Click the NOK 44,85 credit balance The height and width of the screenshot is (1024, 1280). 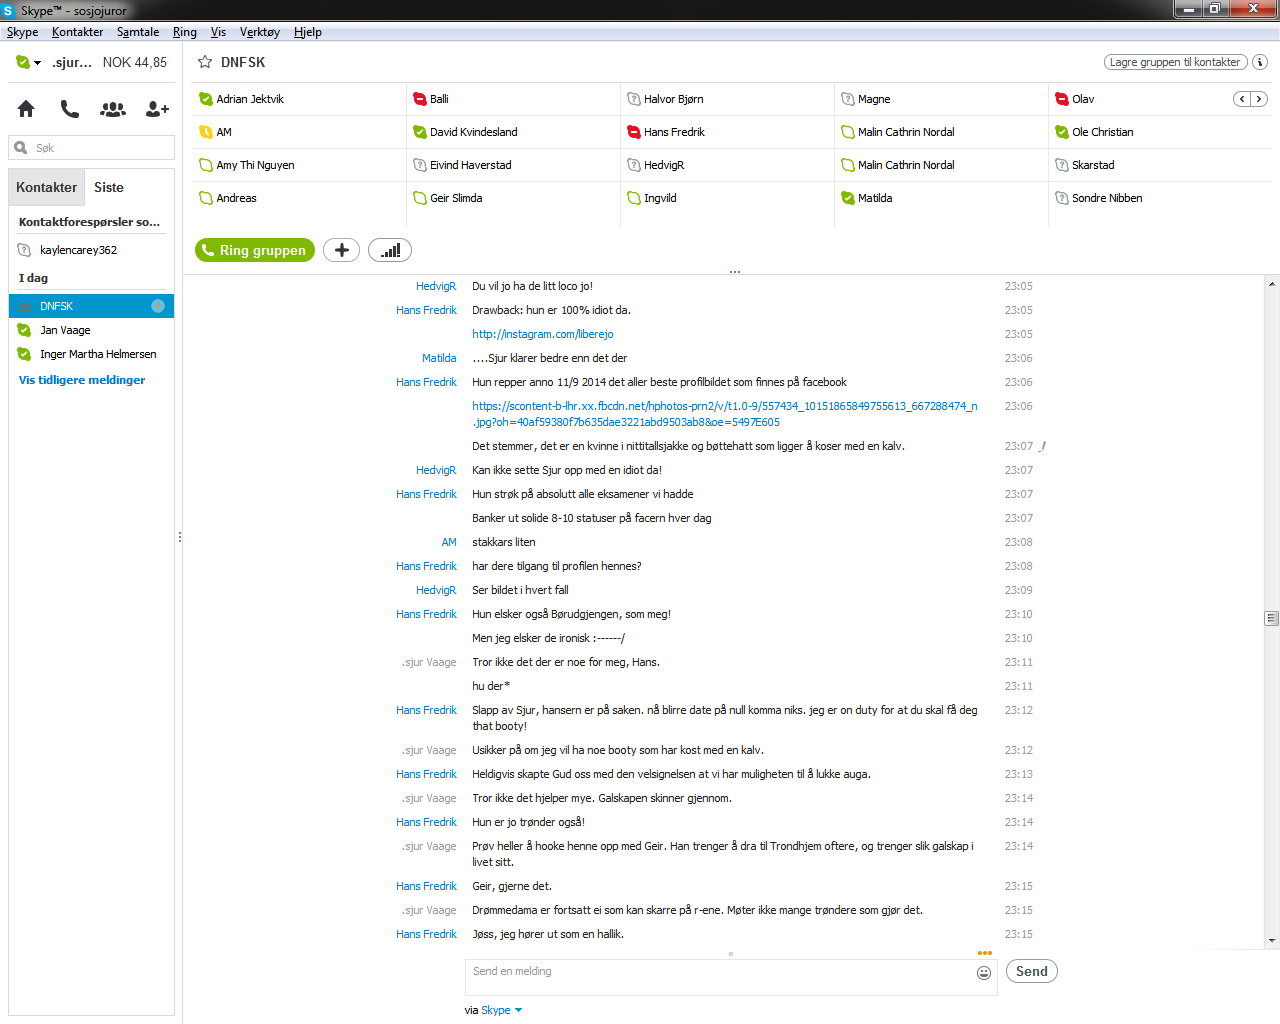(135, 62)
